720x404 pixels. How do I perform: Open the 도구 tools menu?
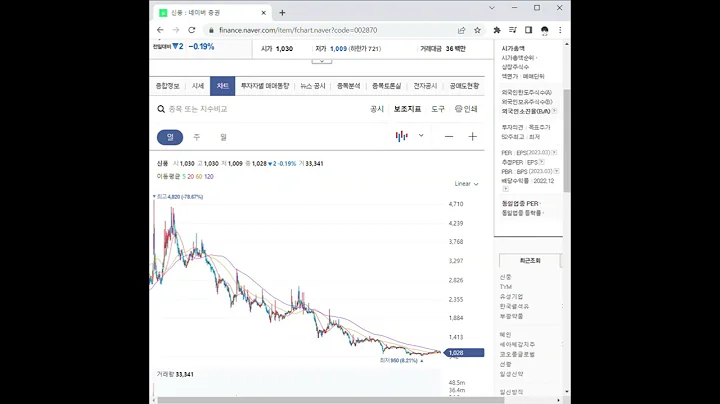click(438, 109)
